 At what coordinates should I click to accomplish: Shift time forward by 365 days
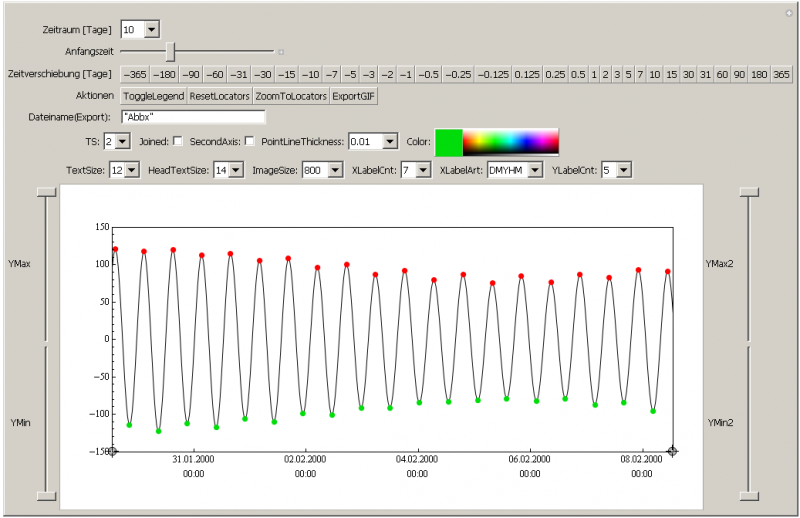click(781, 75)
